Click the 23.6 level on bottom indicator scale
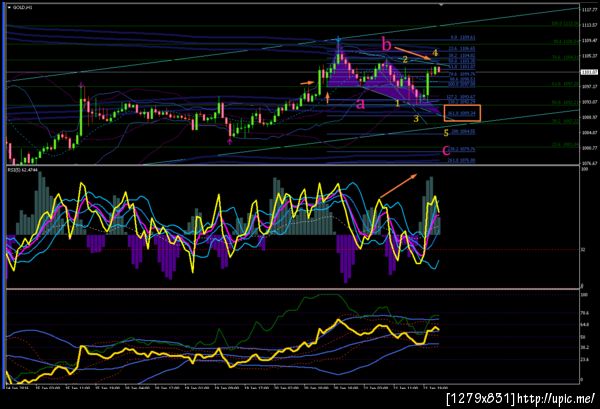Image resolution: width=600 pixels, height=409 pixels. (584, 359)
